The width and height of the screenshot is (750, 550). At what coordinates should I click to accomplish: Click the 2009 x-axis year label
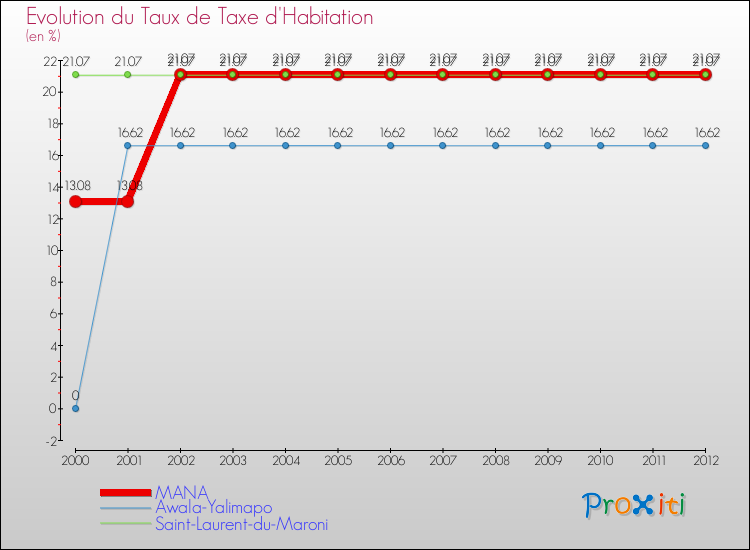pyautogui.click(x=548, y=461)
